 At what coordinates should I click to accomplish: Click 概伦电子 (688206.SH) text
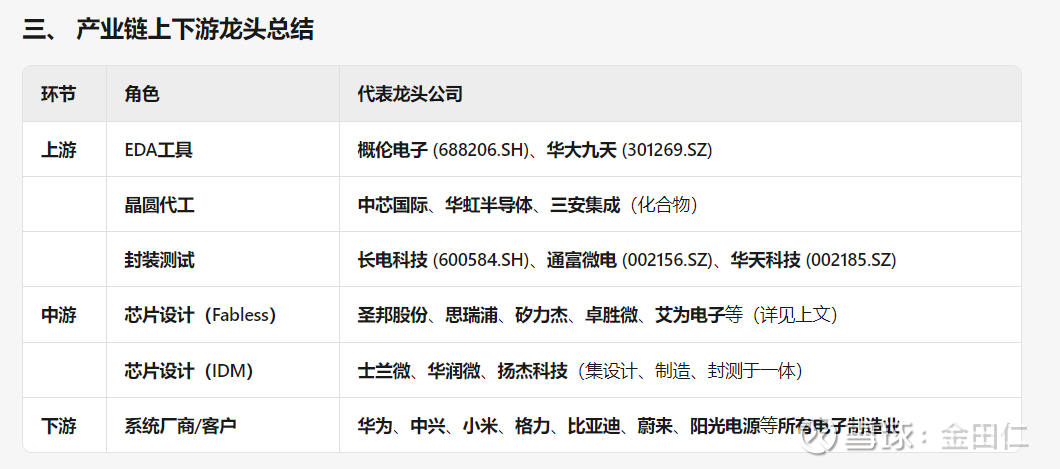point(443,149)
